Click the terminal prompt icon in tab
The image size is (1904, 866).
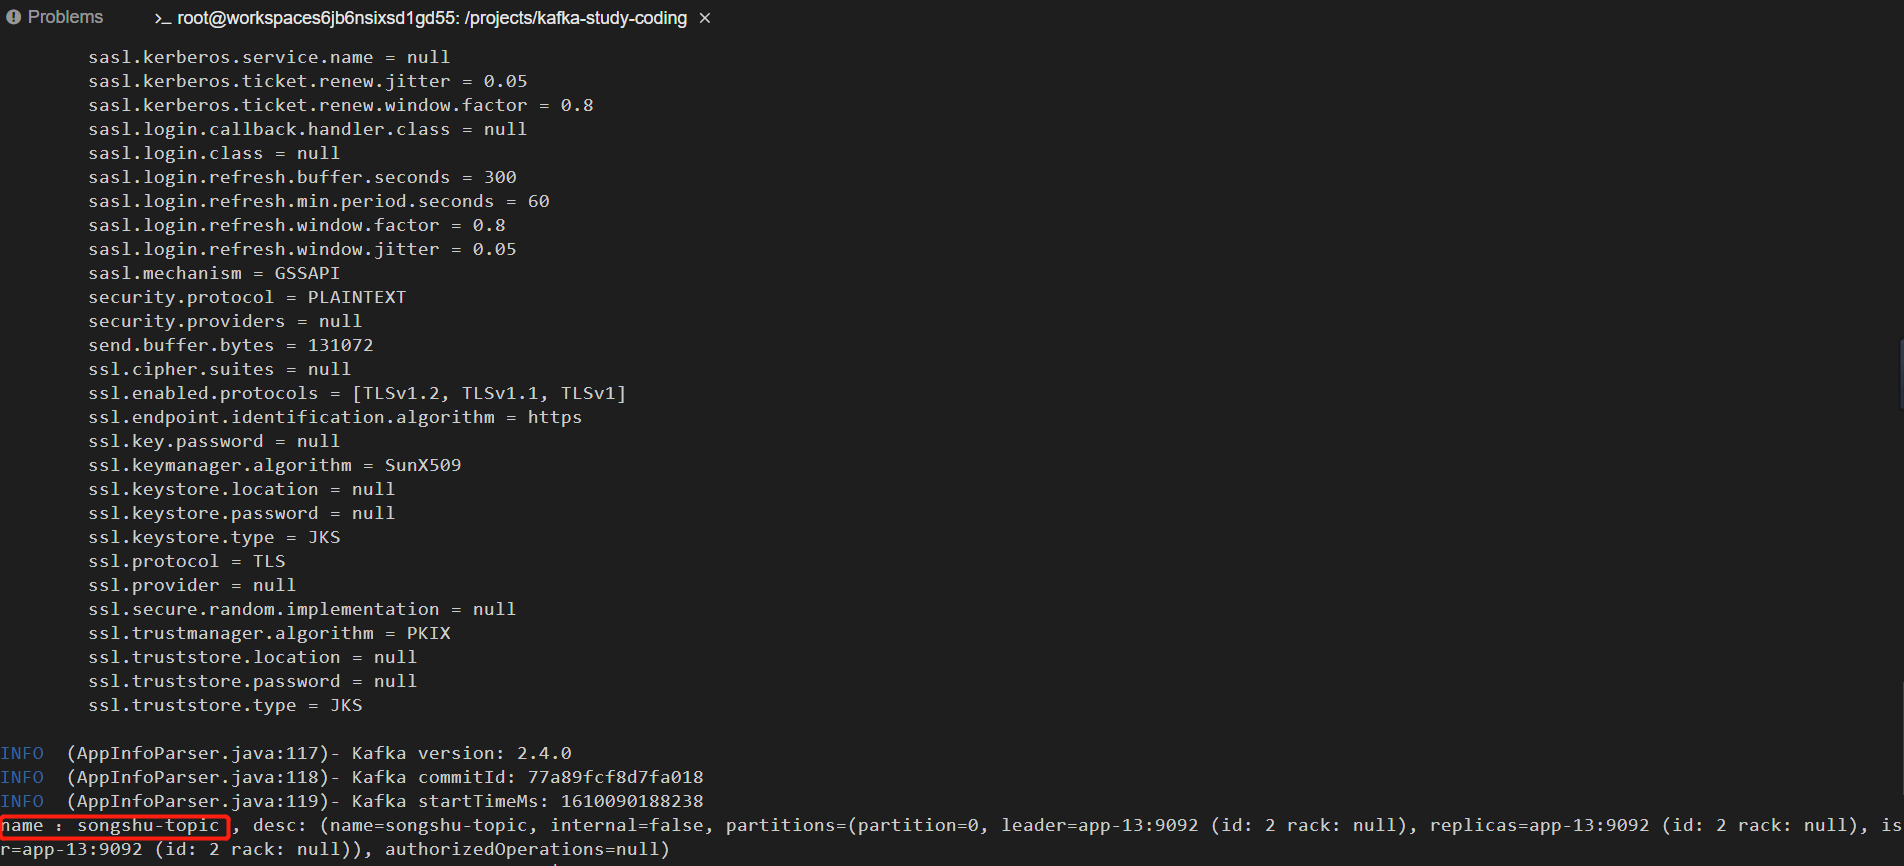click(x=163, y=19)
